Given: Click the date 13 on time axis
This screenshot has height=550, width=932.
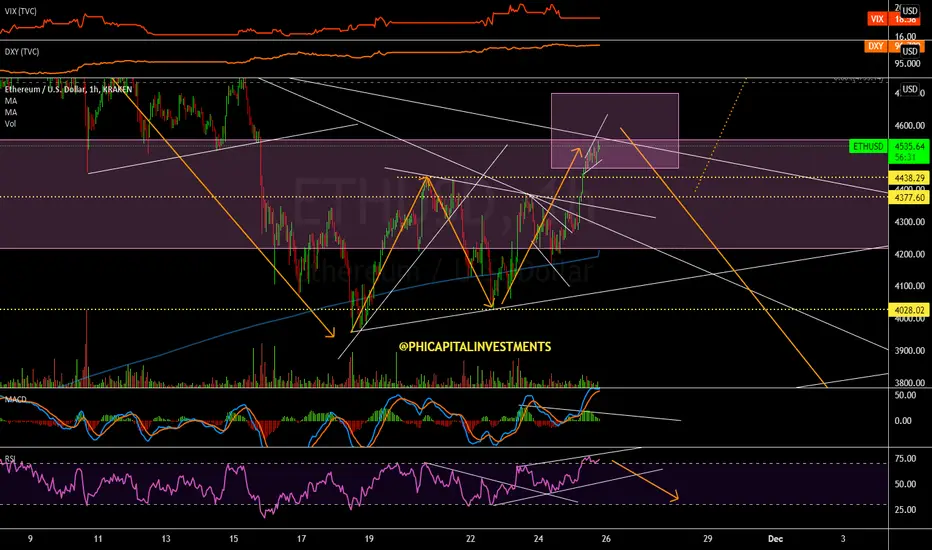Looking at the screenshot, I should [166, 539].
